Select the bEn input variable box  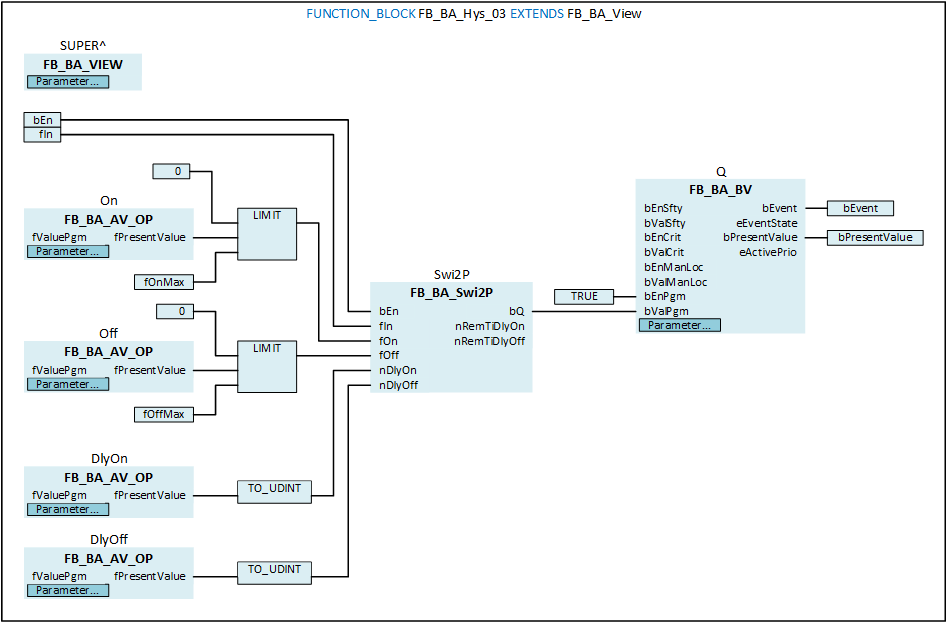(x=42, y=120)
